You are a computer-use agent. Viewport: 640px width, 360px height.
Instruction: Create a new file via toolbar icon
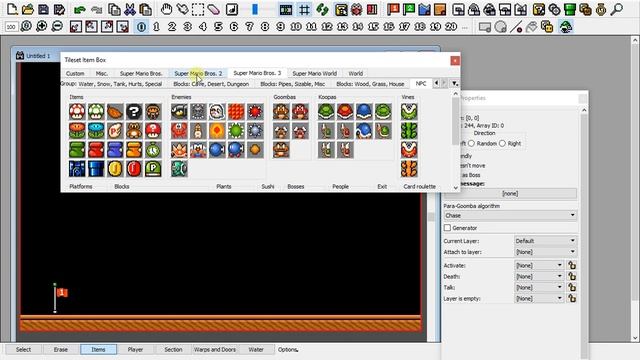click(12, 9)
